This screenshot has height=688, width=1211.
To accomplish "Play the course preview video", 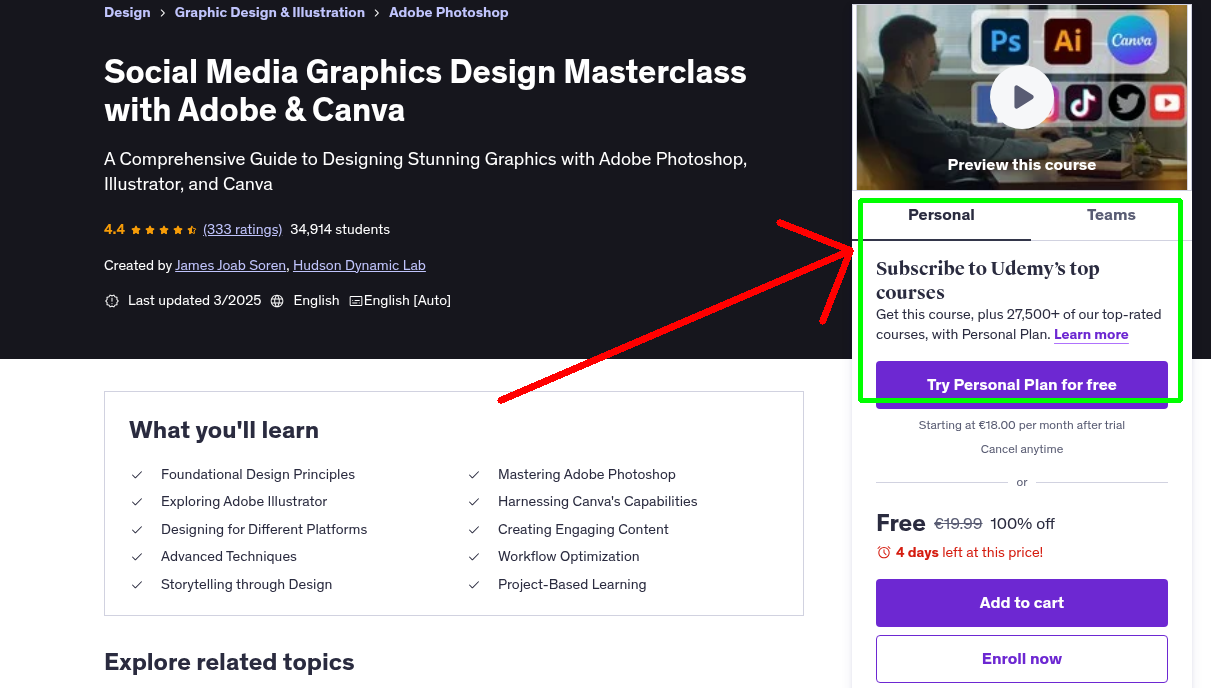I will (x=1022, y=97).
